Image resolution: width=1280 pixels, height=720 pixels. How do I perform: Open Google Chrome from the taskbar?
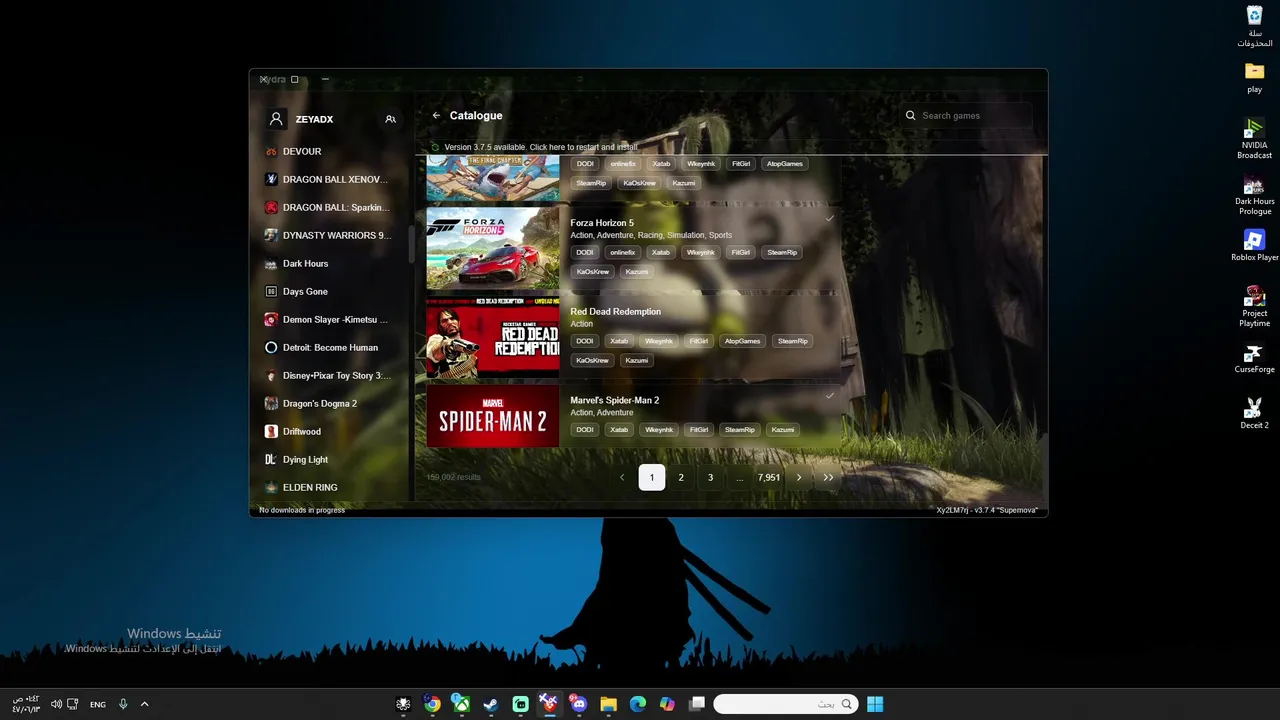[432, 704]
